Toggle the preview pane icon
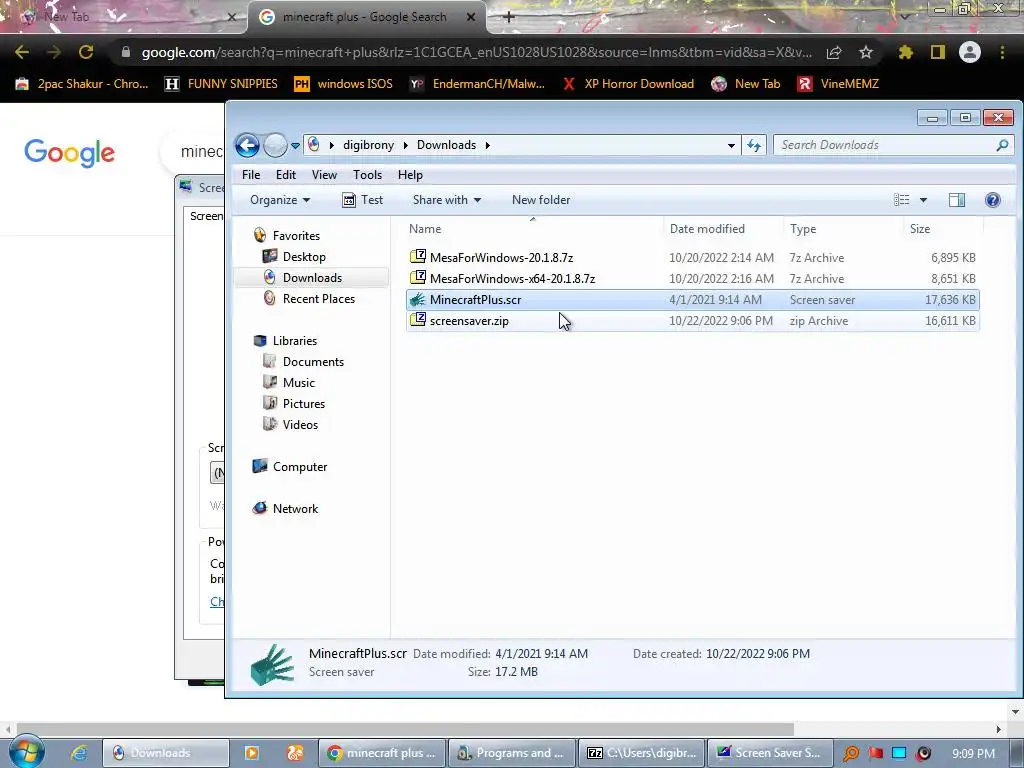Image resolution: width=1024 pixels, height=768 pixels. tap(957, 200)
